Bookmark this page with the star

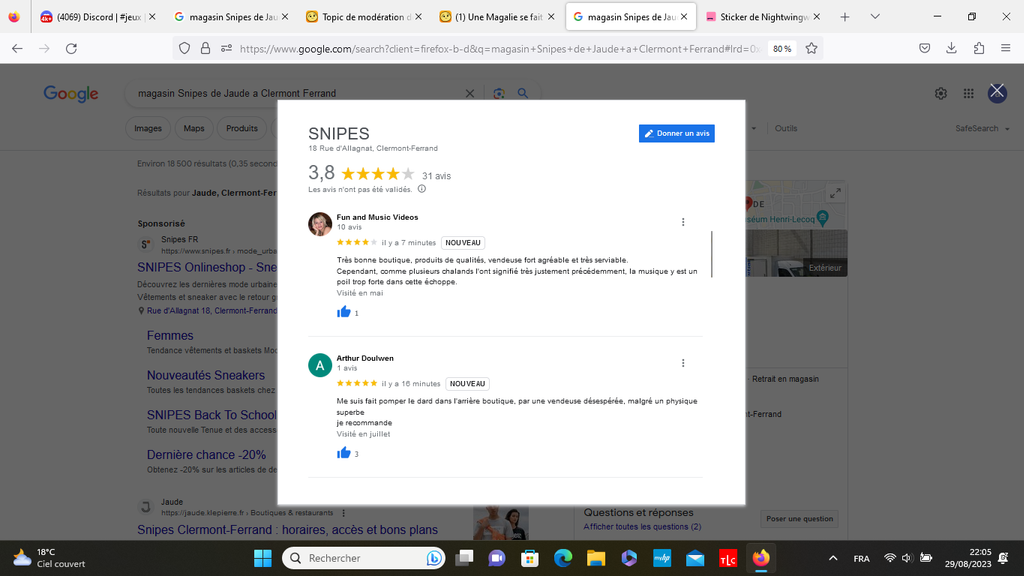(811, 48)
